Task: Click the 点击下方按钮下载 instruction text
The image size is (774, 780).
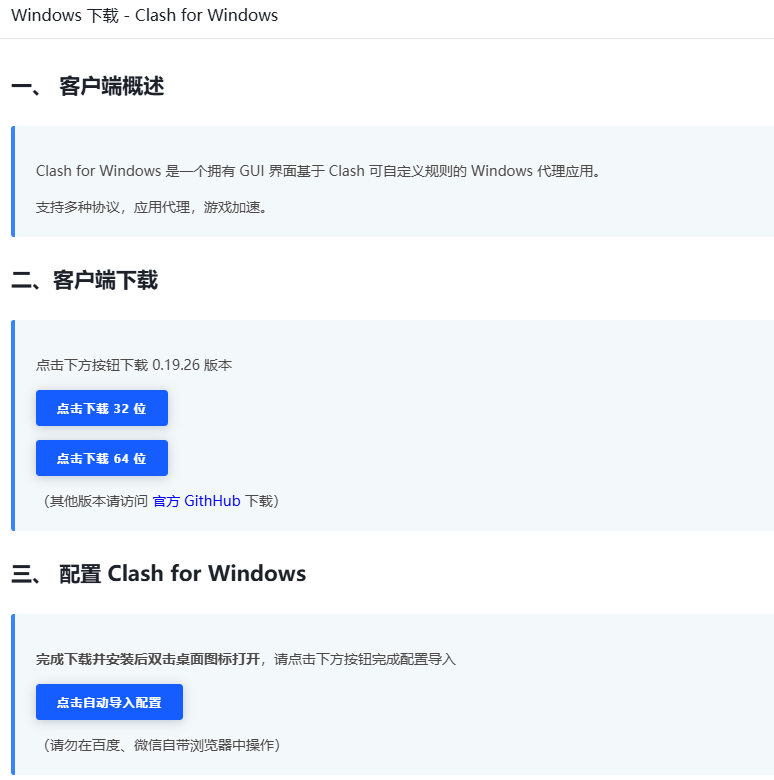Action: (92, 365)
